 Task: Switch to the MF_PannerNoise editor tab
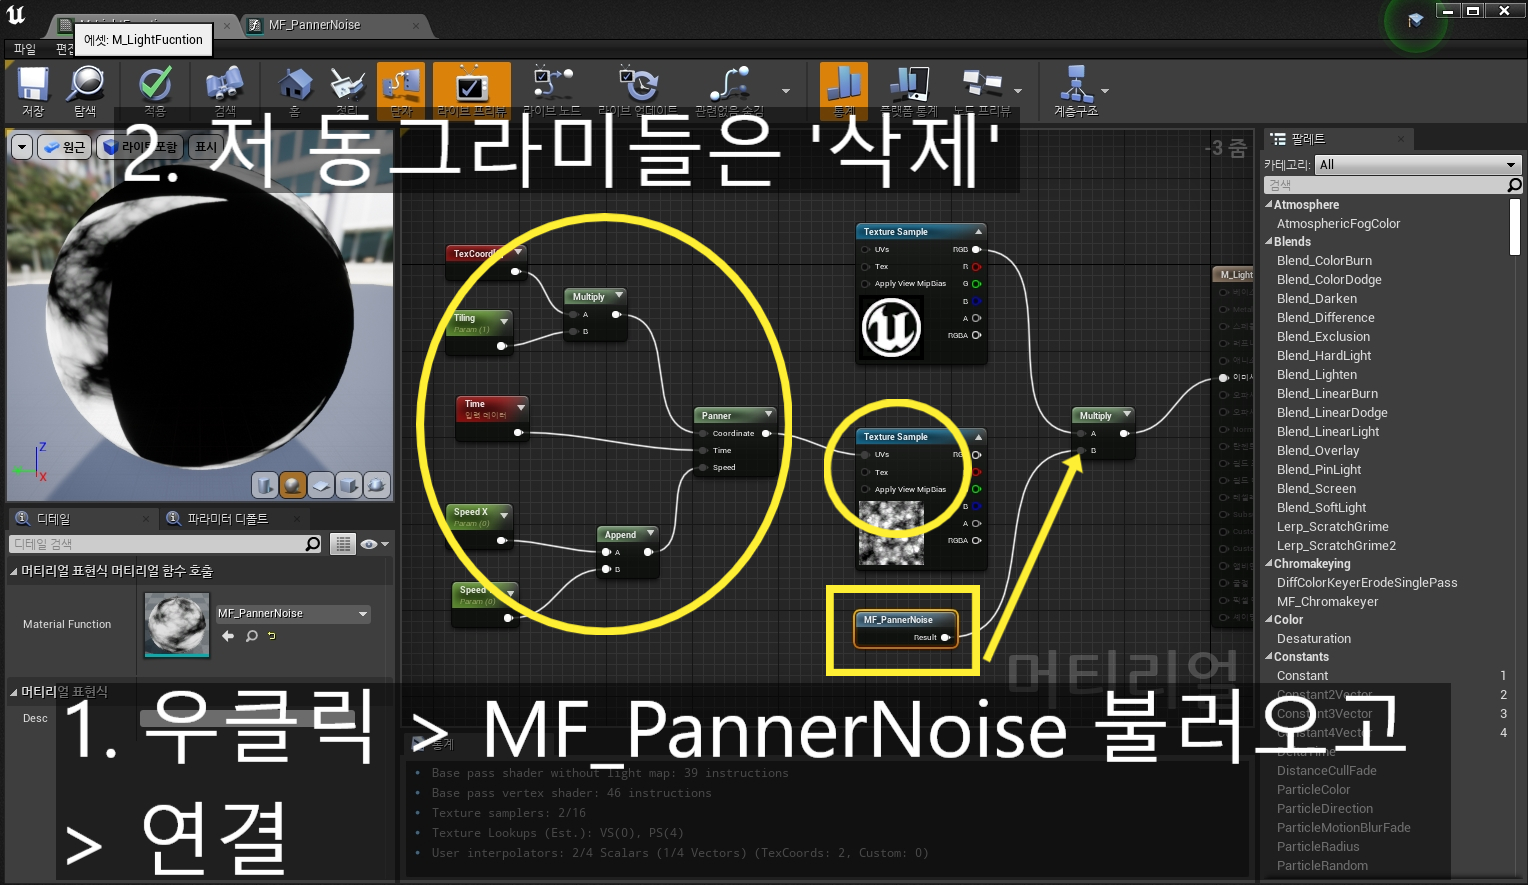pyautogui.click(x=314, y=25)
